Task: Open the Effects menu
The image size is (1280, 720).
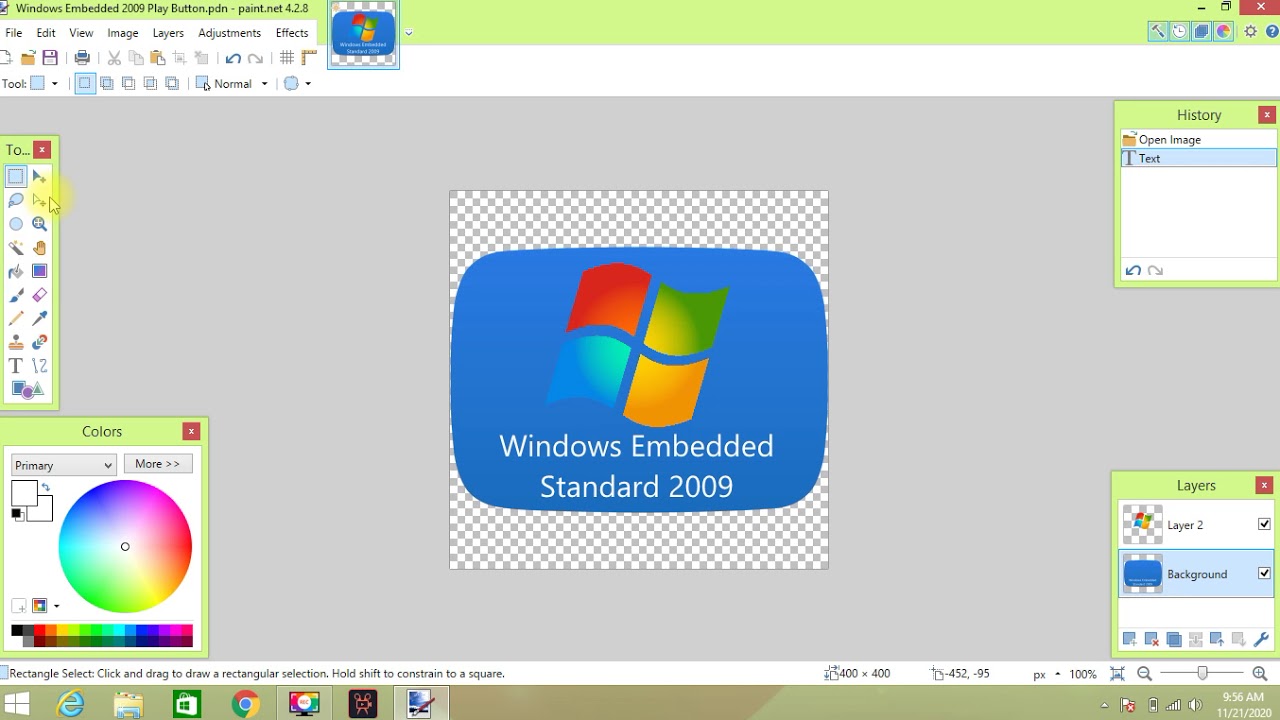Action: pos(292,33)
